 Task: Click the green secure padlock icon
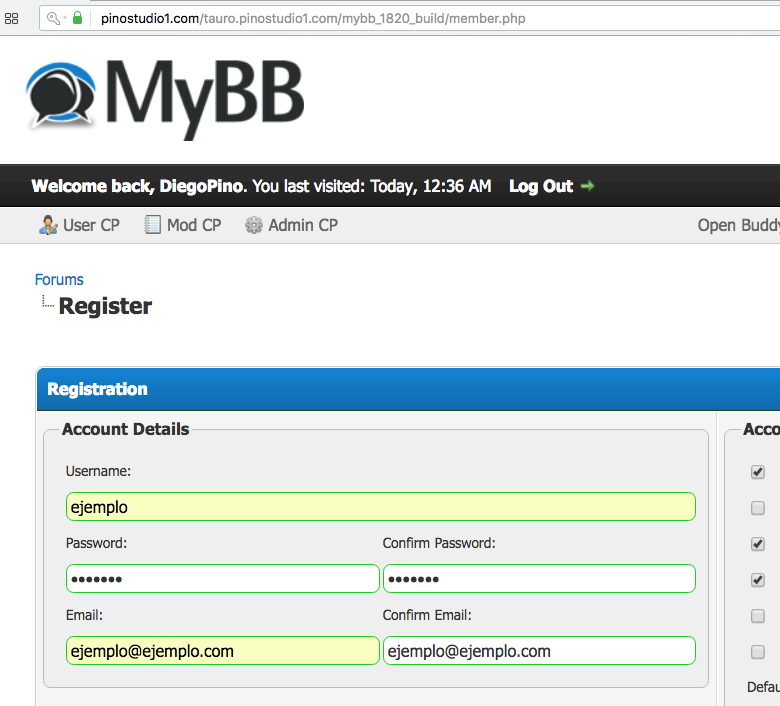(x=77, y=18)
